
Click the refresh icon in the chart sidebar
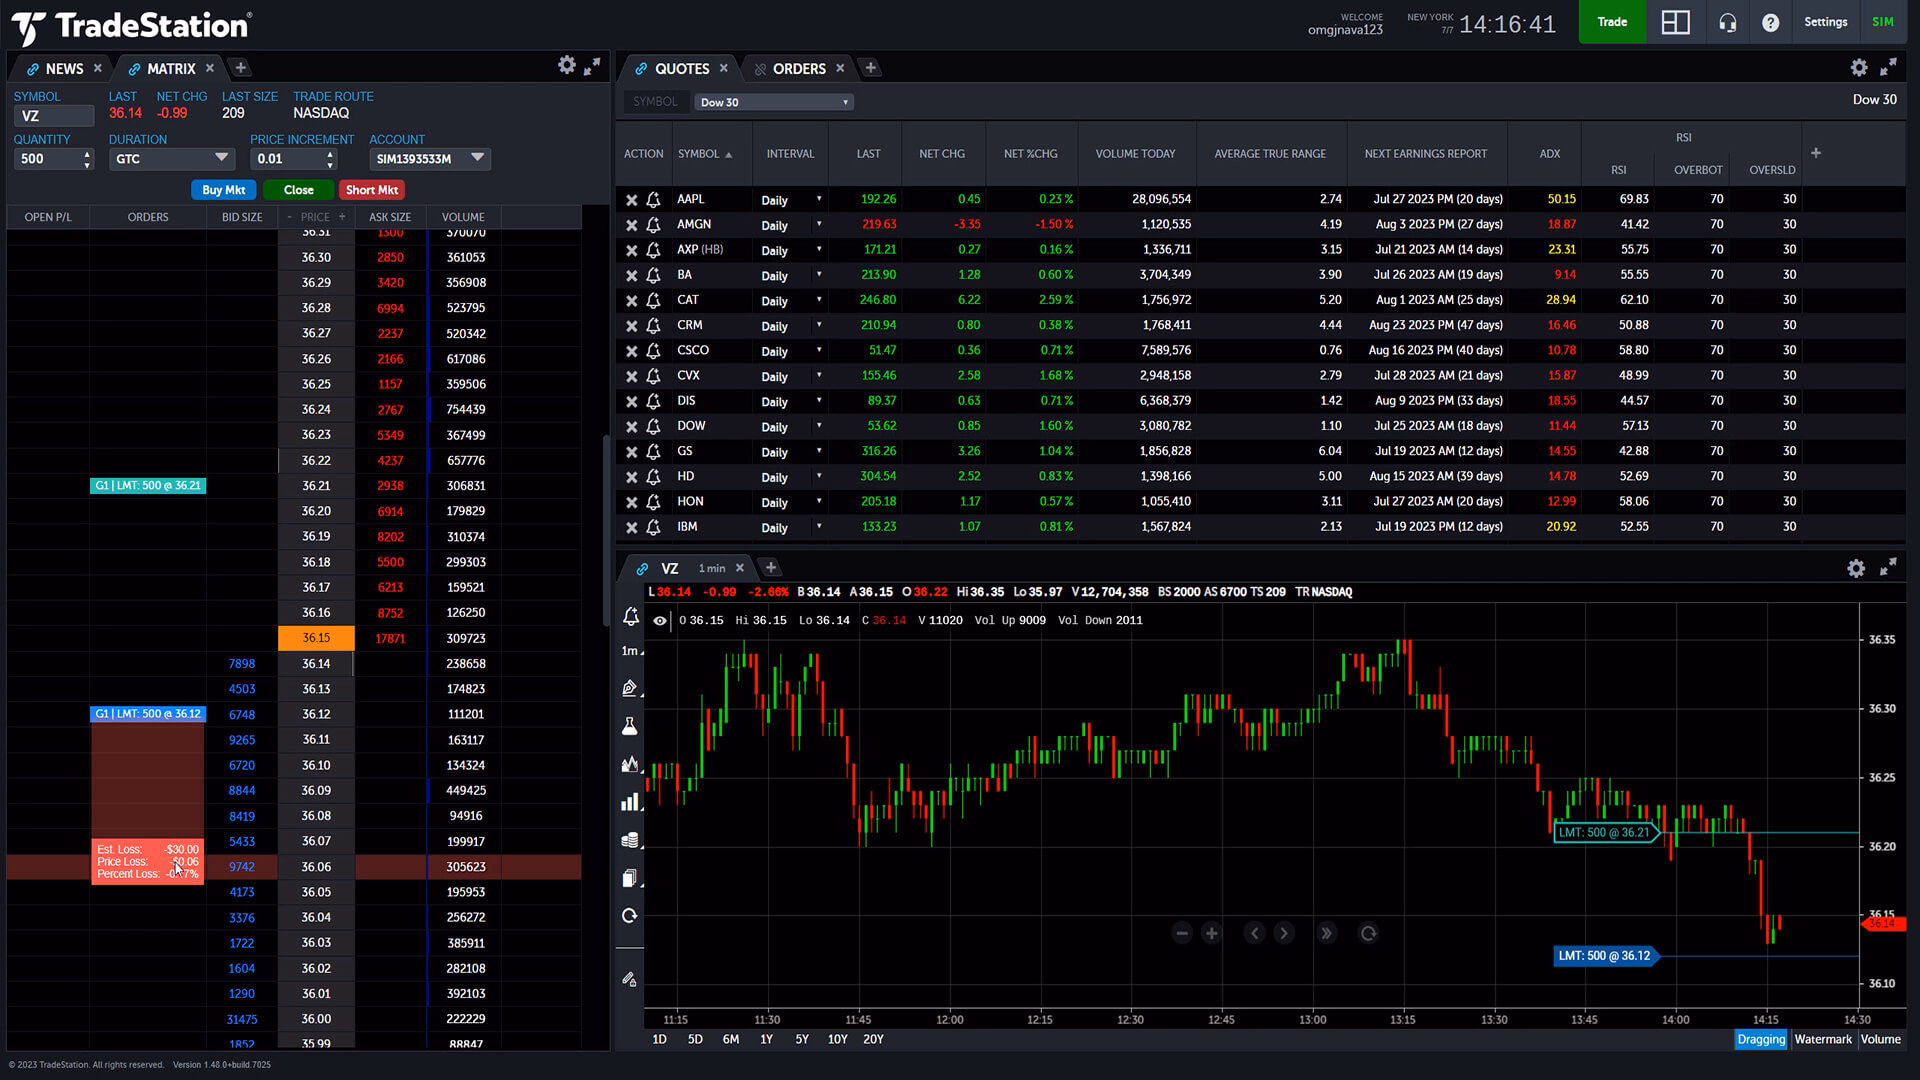tap(629, 915)
